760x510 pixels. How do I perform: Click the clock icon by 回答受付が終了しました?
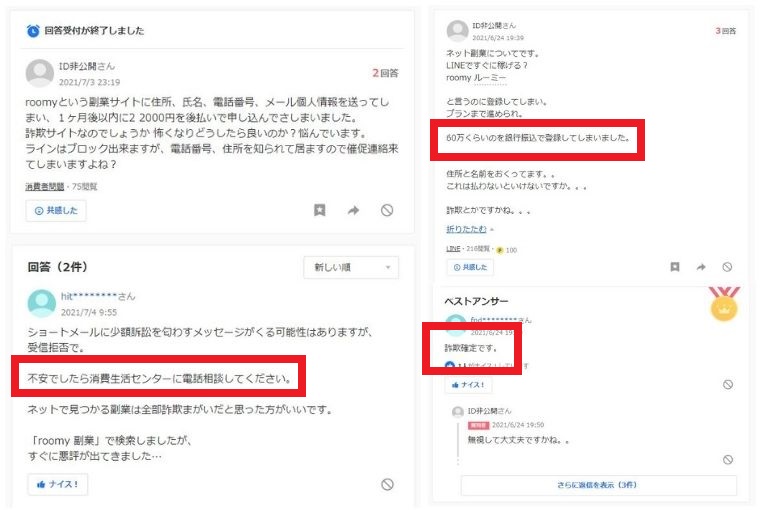pyautogui.click(x=33, y=31)
